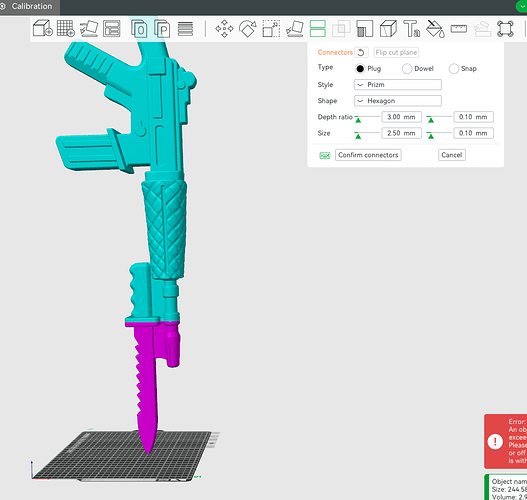Click the Depth ratio 3.00 mm field

pyautogui.click(x=402, y=117)
